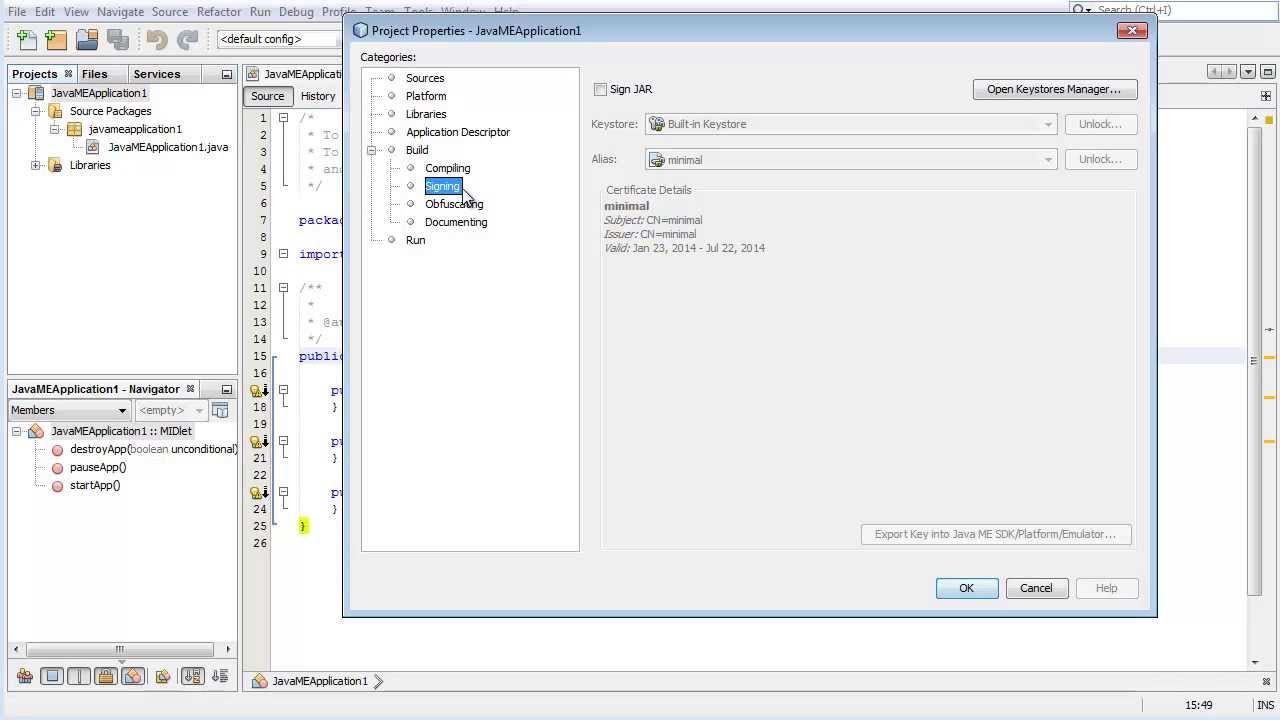Close the Navigator tab with its X
This screenshot has width=1280, height=720.
(190, 389)
